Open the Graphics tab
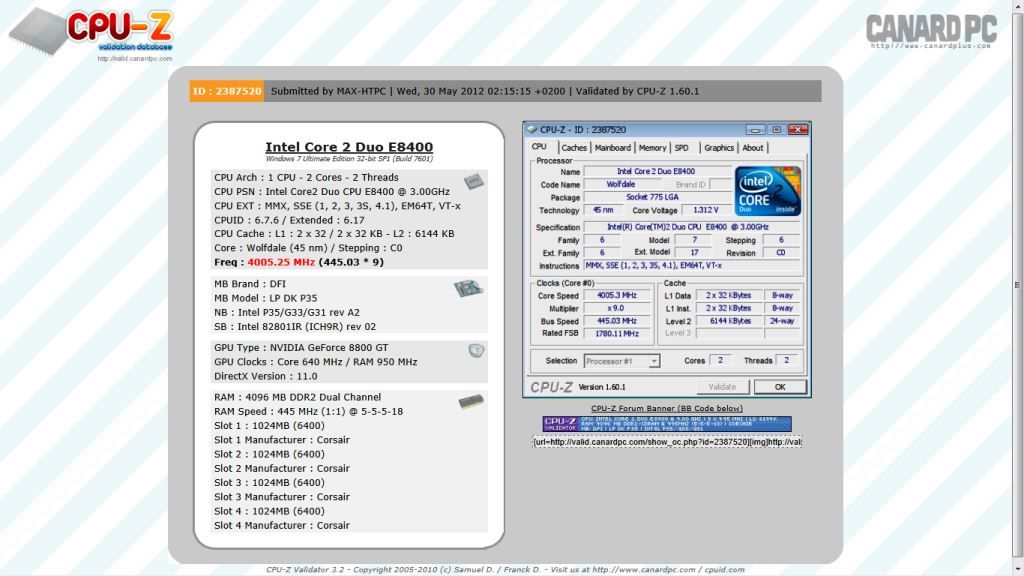The image size is (1024, 576). pyautogui.click(x=718, y=148)
